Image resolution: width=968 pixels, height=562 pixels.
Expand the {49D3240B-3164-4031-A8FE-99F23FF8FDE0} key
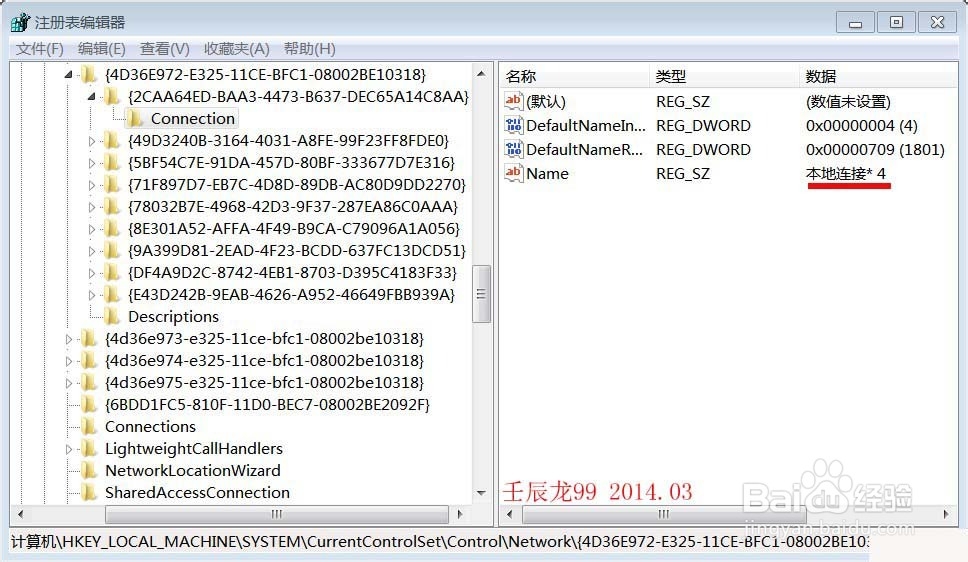tap(91, 141)
